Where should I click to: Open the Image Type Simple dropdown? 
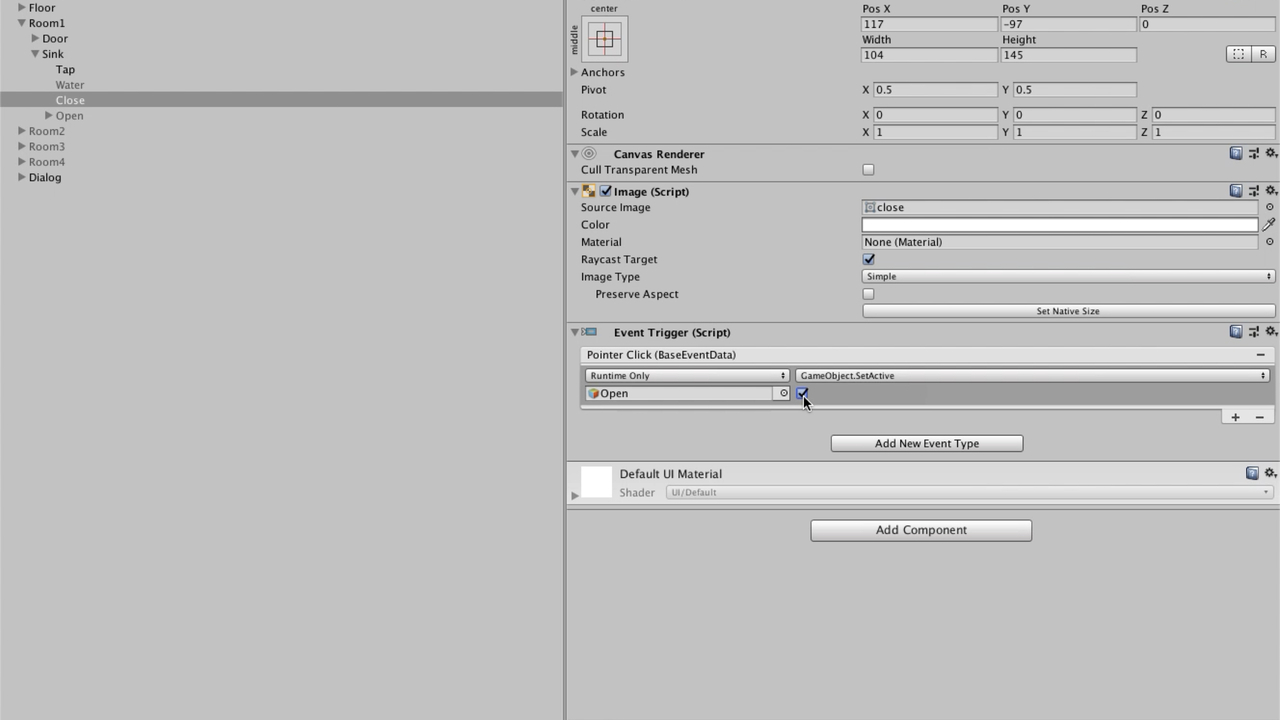(1067, 277)
